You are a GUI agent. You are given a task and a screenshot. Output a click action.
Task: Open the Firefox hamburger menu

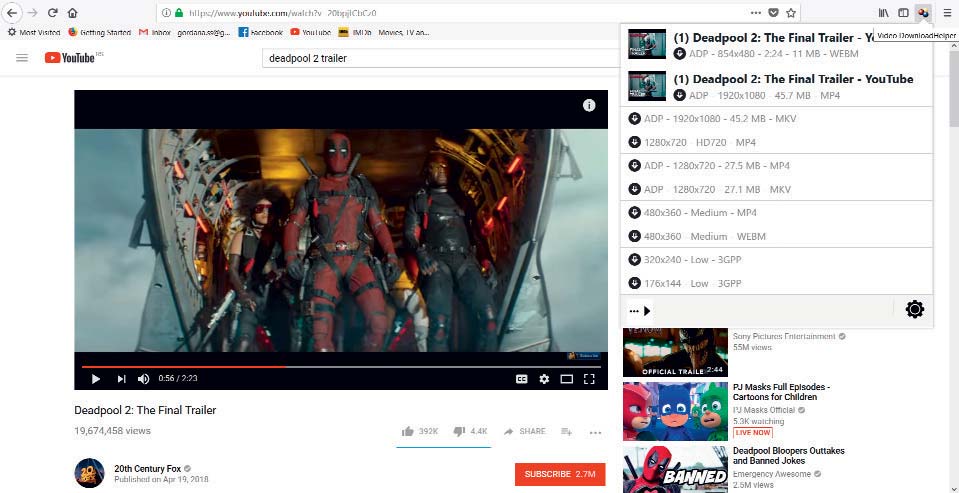tap(947, 13)
